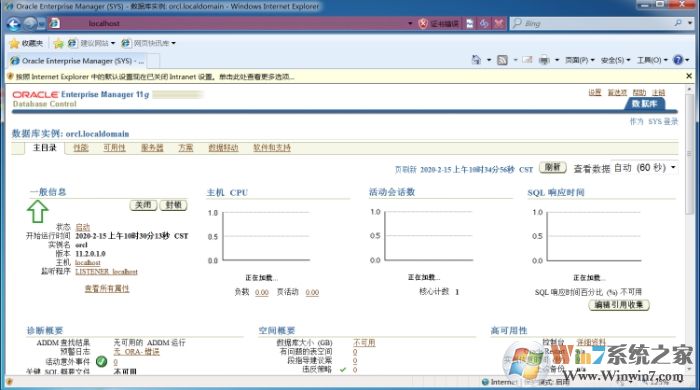The width and height of the screenshot is (700, 390).
Task: Click the 刷新 button
Action: (x=553, y=167)
